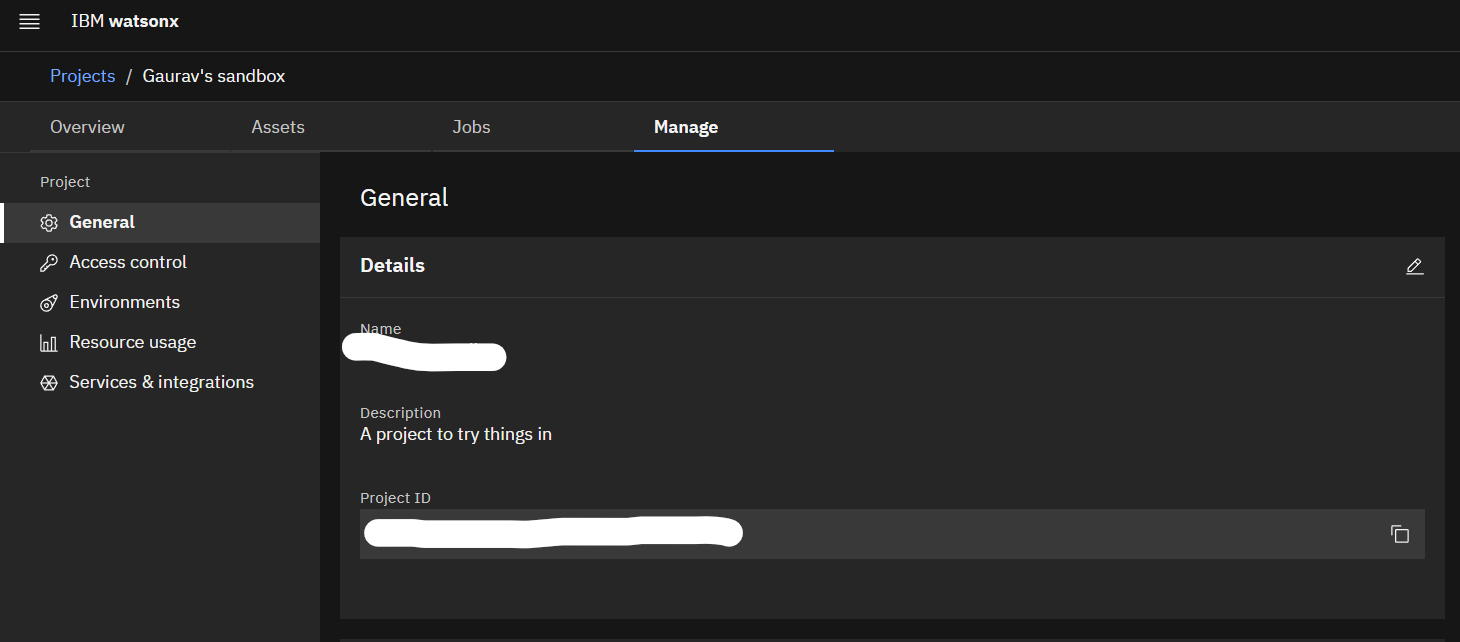The height and width of the screenshot is (642, 1460).
Task: Switch to the Overview tab
Action: tap(87, 127)
